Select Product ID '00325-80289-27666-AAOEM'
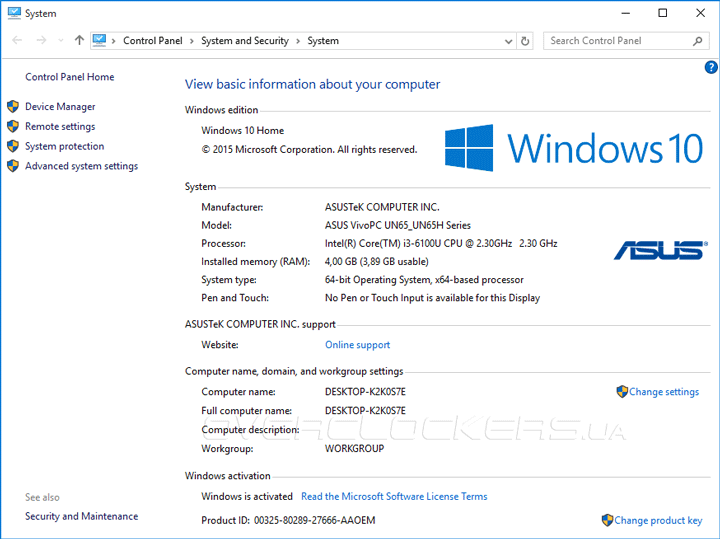This screenshot has width=720, height=539. (315, 520)
